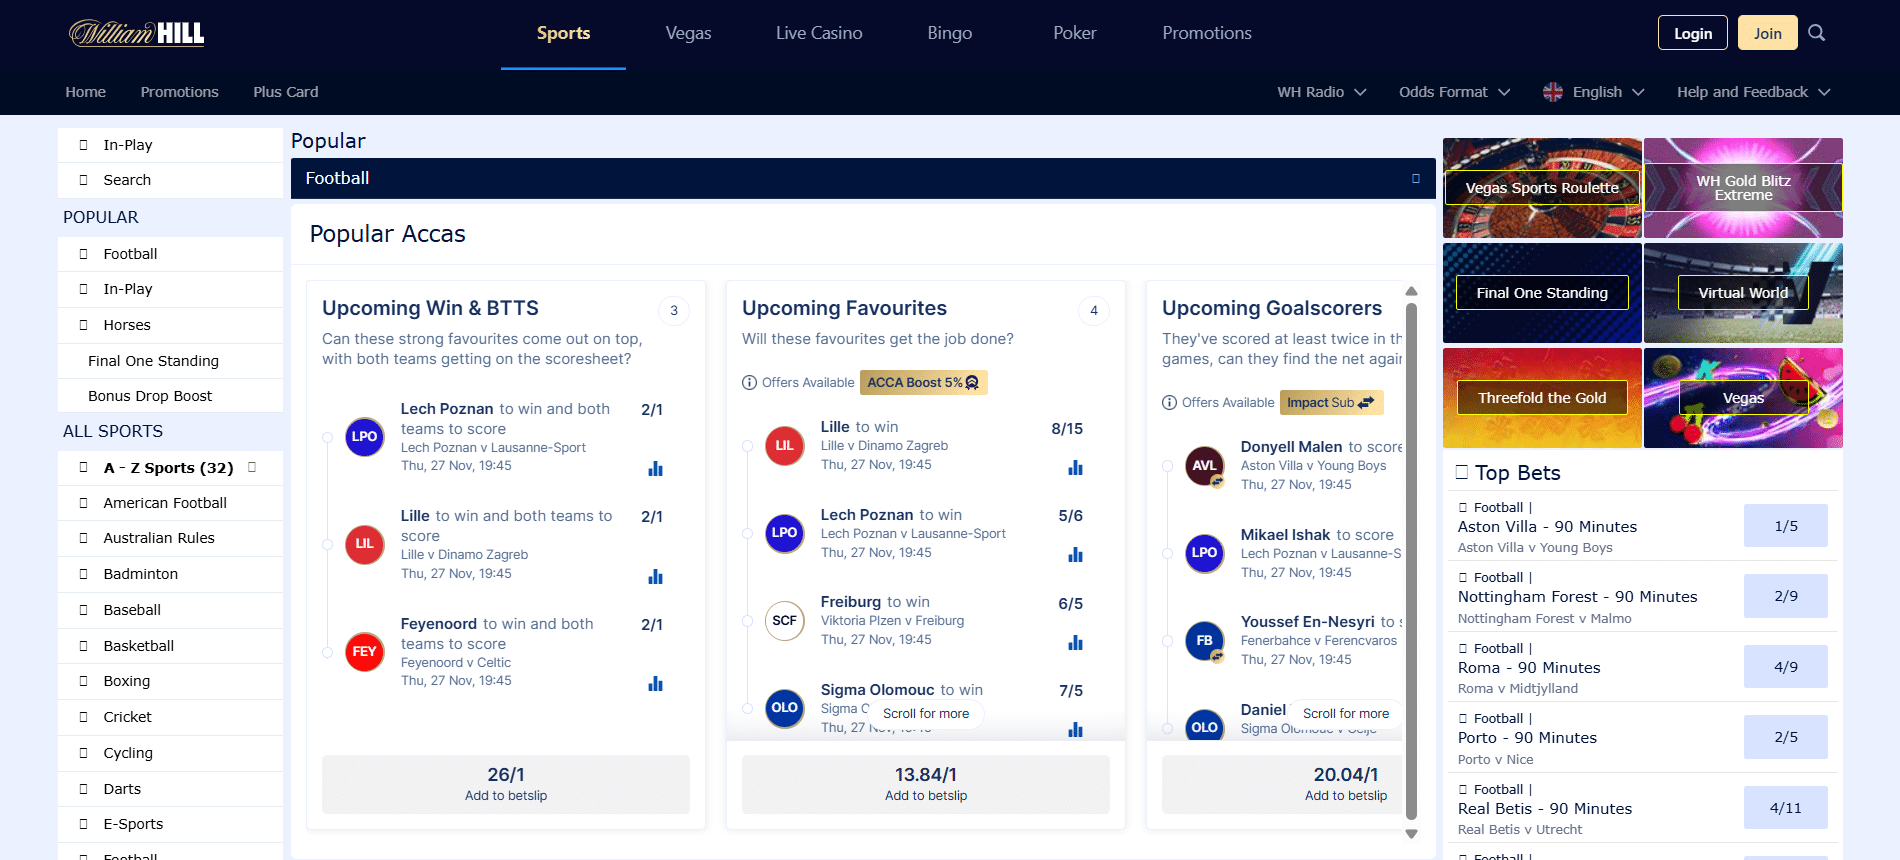Click the Join button
This screenshot has width=1900, height=860.
(x=1768, y=33)
